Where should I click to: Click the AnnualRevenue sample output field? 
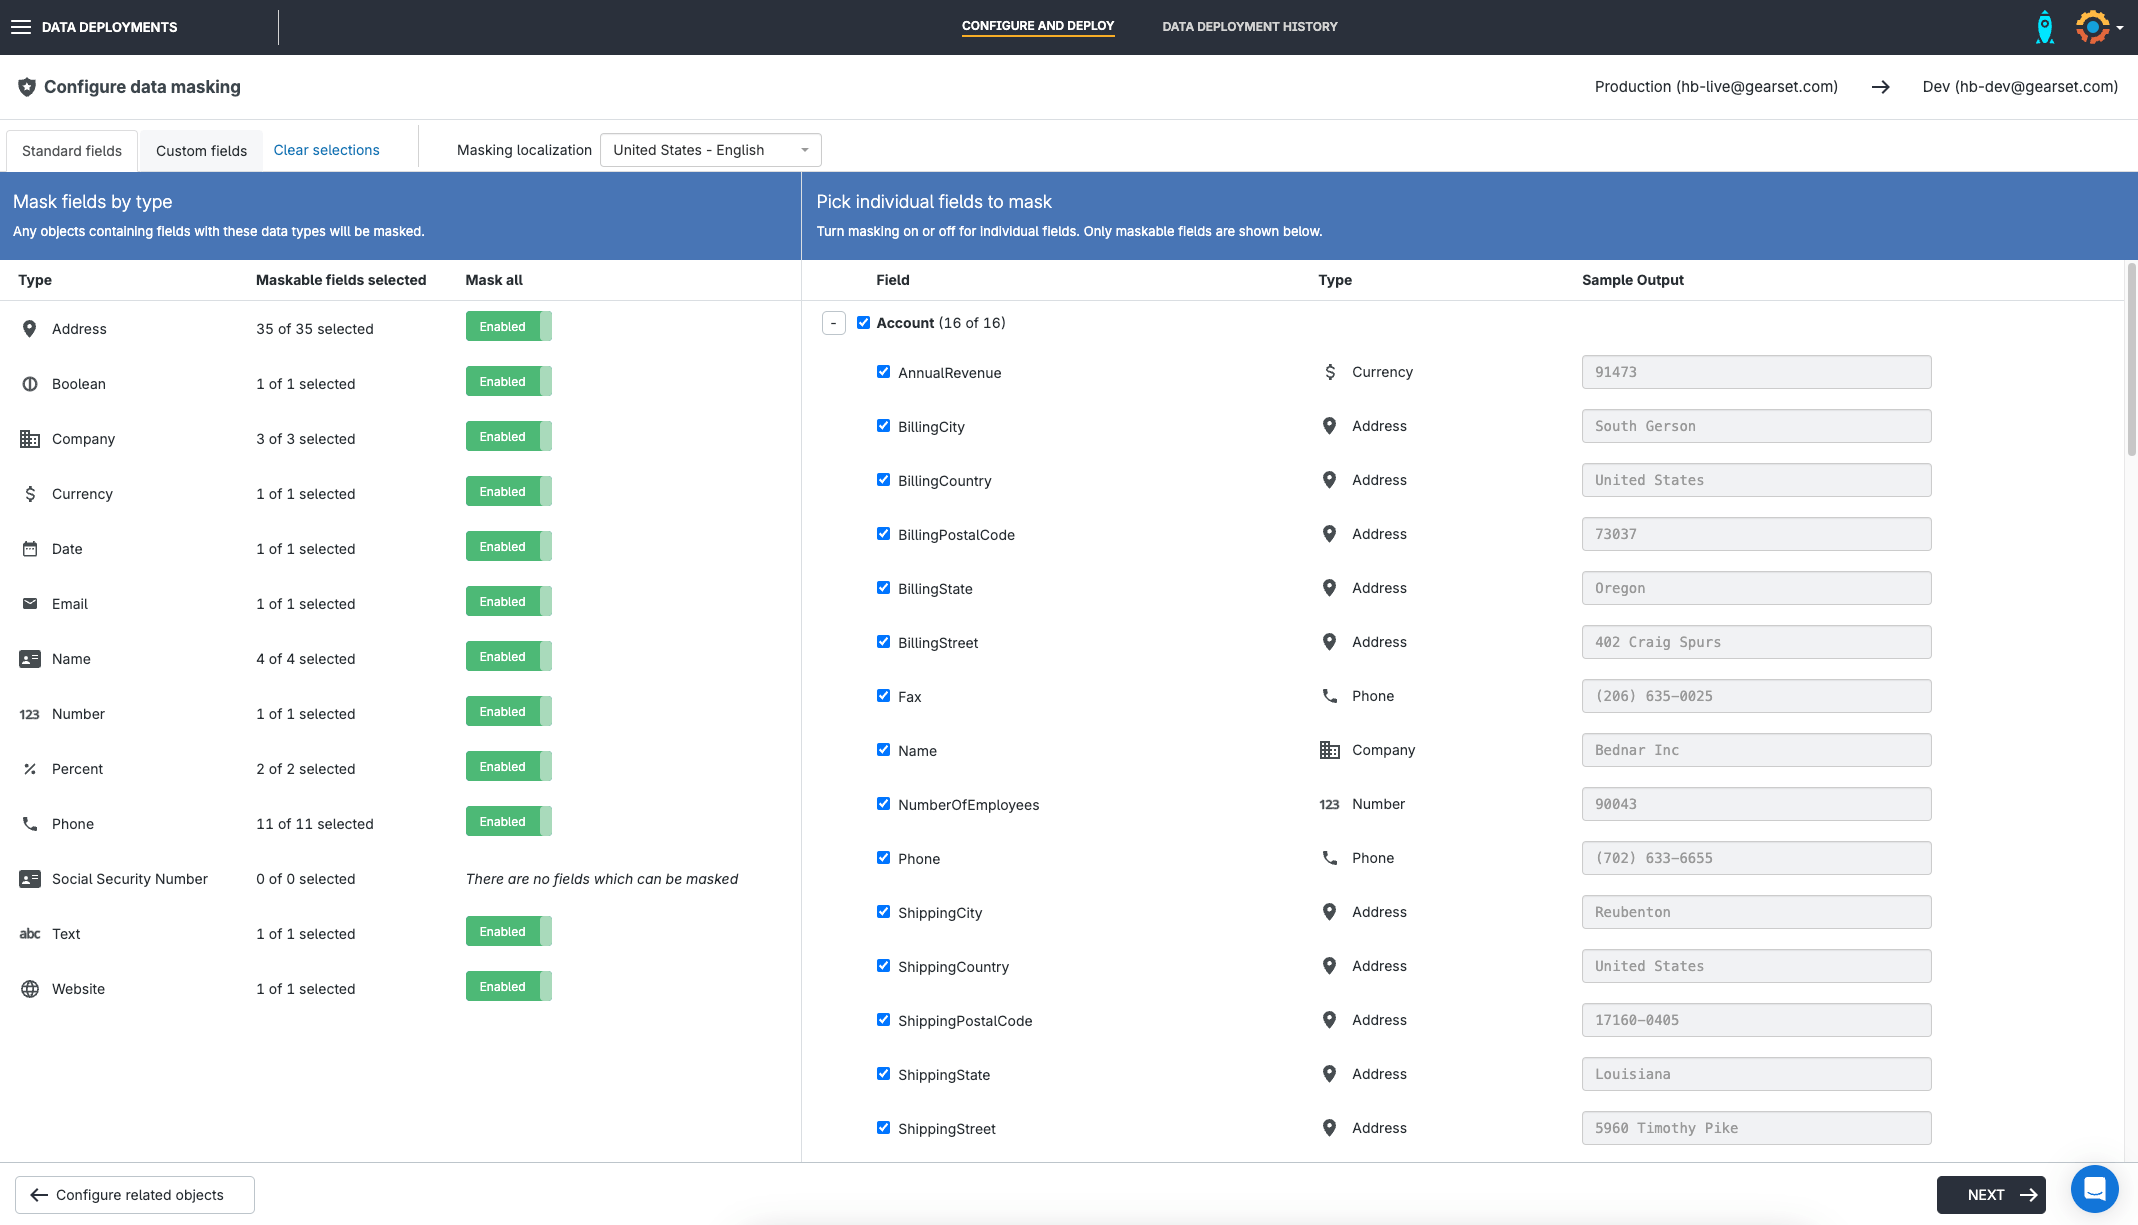(1756, 372)
